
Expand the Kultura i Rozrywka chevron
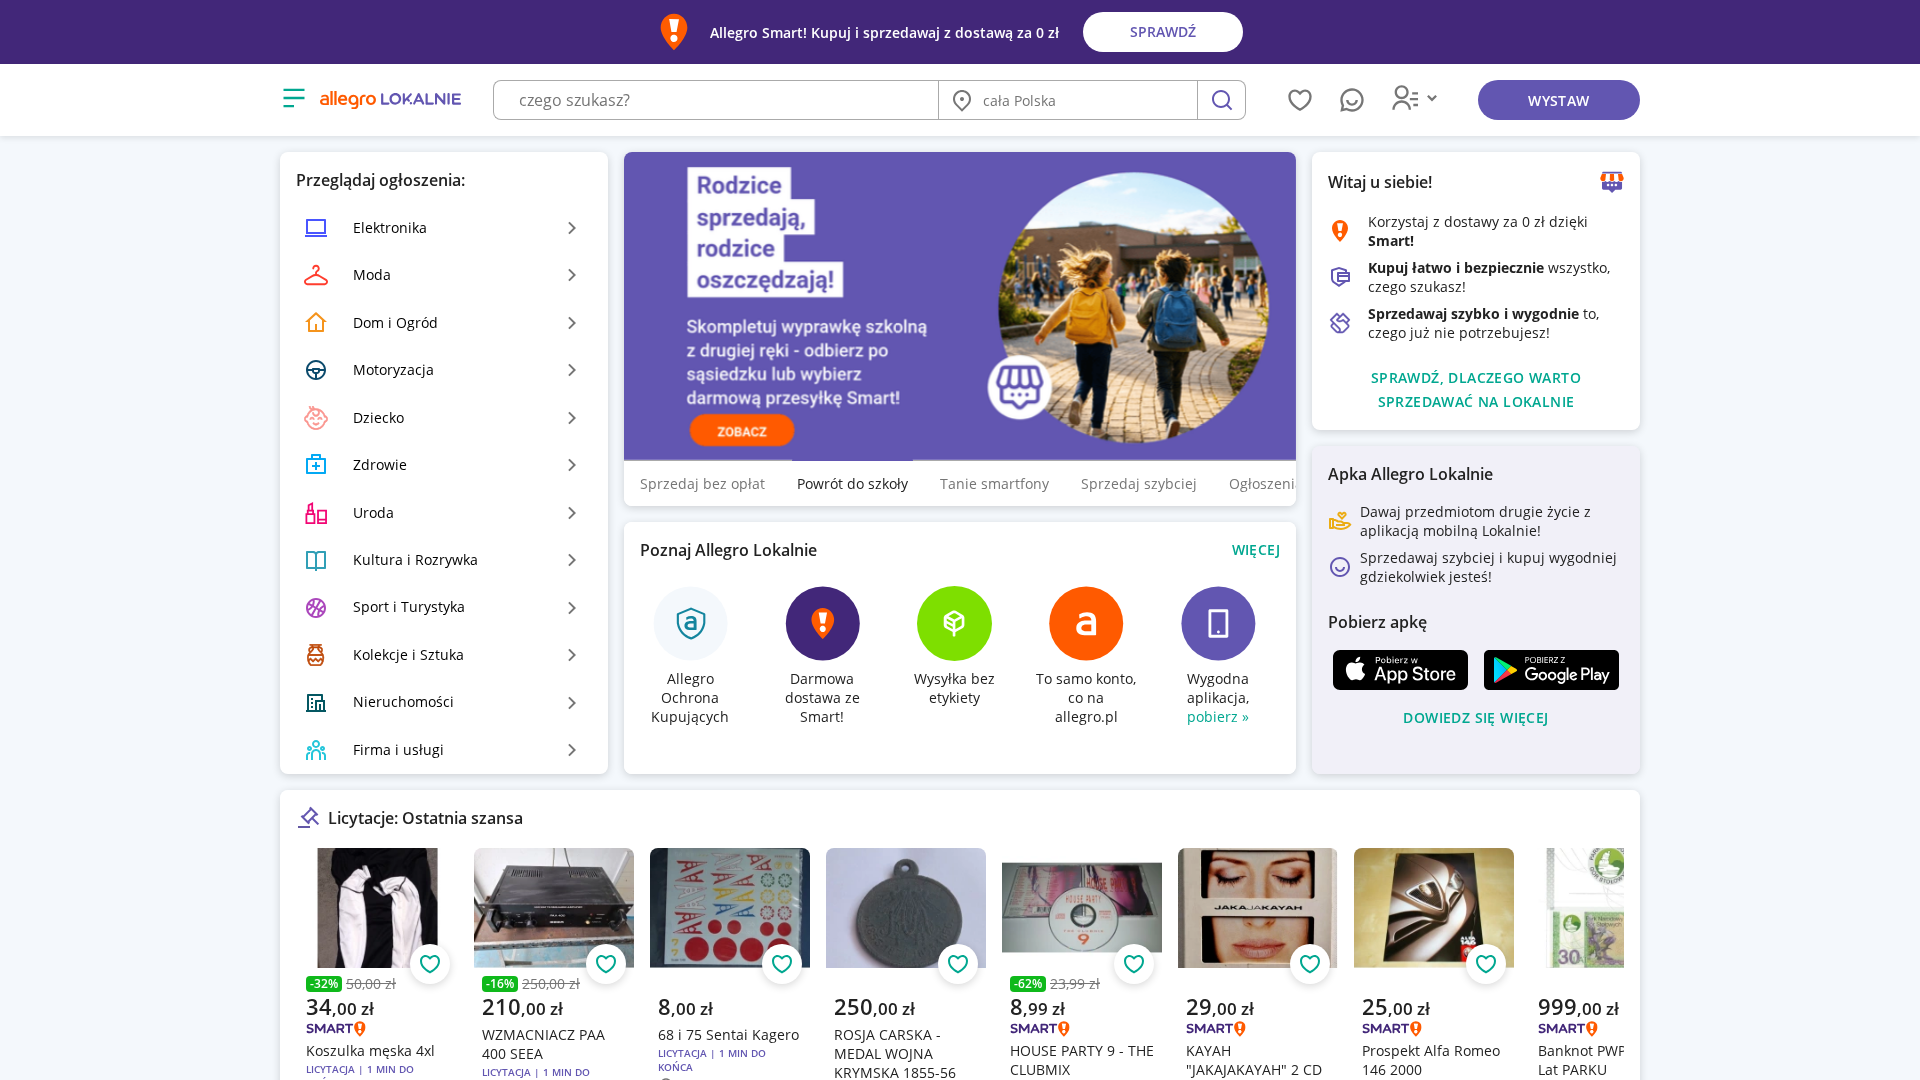tap(572, 560)
